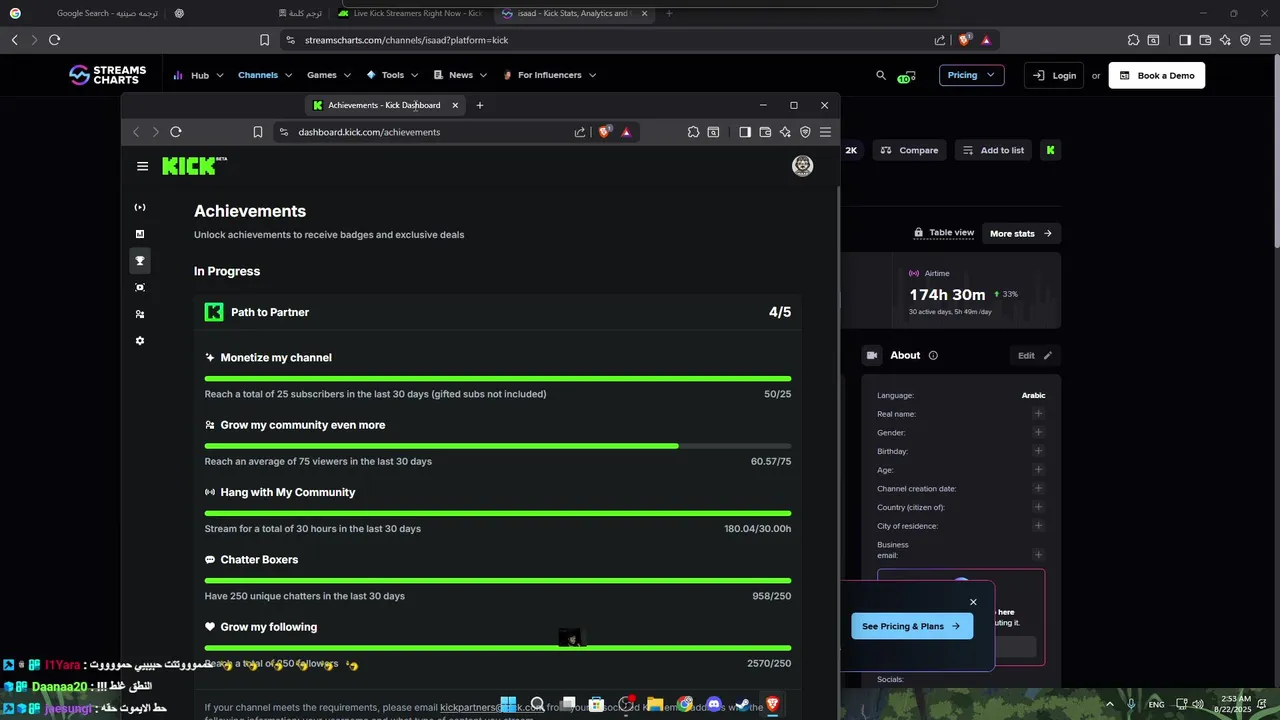Expand the Games dropdown menu
Viewport: 1280px width, 720px height.
click(x=329, y=75)
